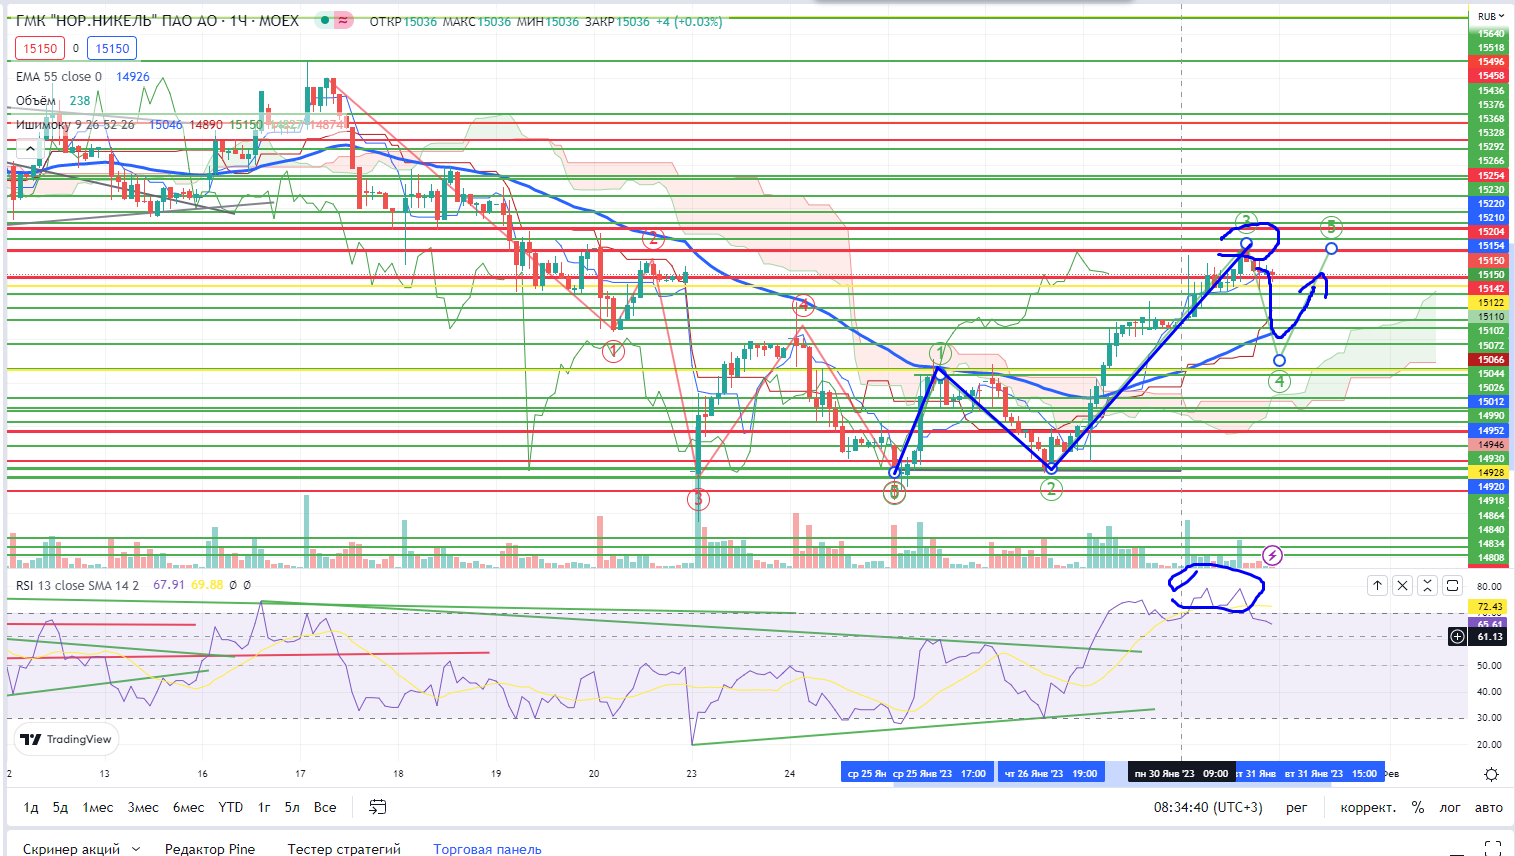The width and height of the screenshot is (1515, 856).
Task: Open the RUB currency dropdown
Action: (x=1490, y=16)
